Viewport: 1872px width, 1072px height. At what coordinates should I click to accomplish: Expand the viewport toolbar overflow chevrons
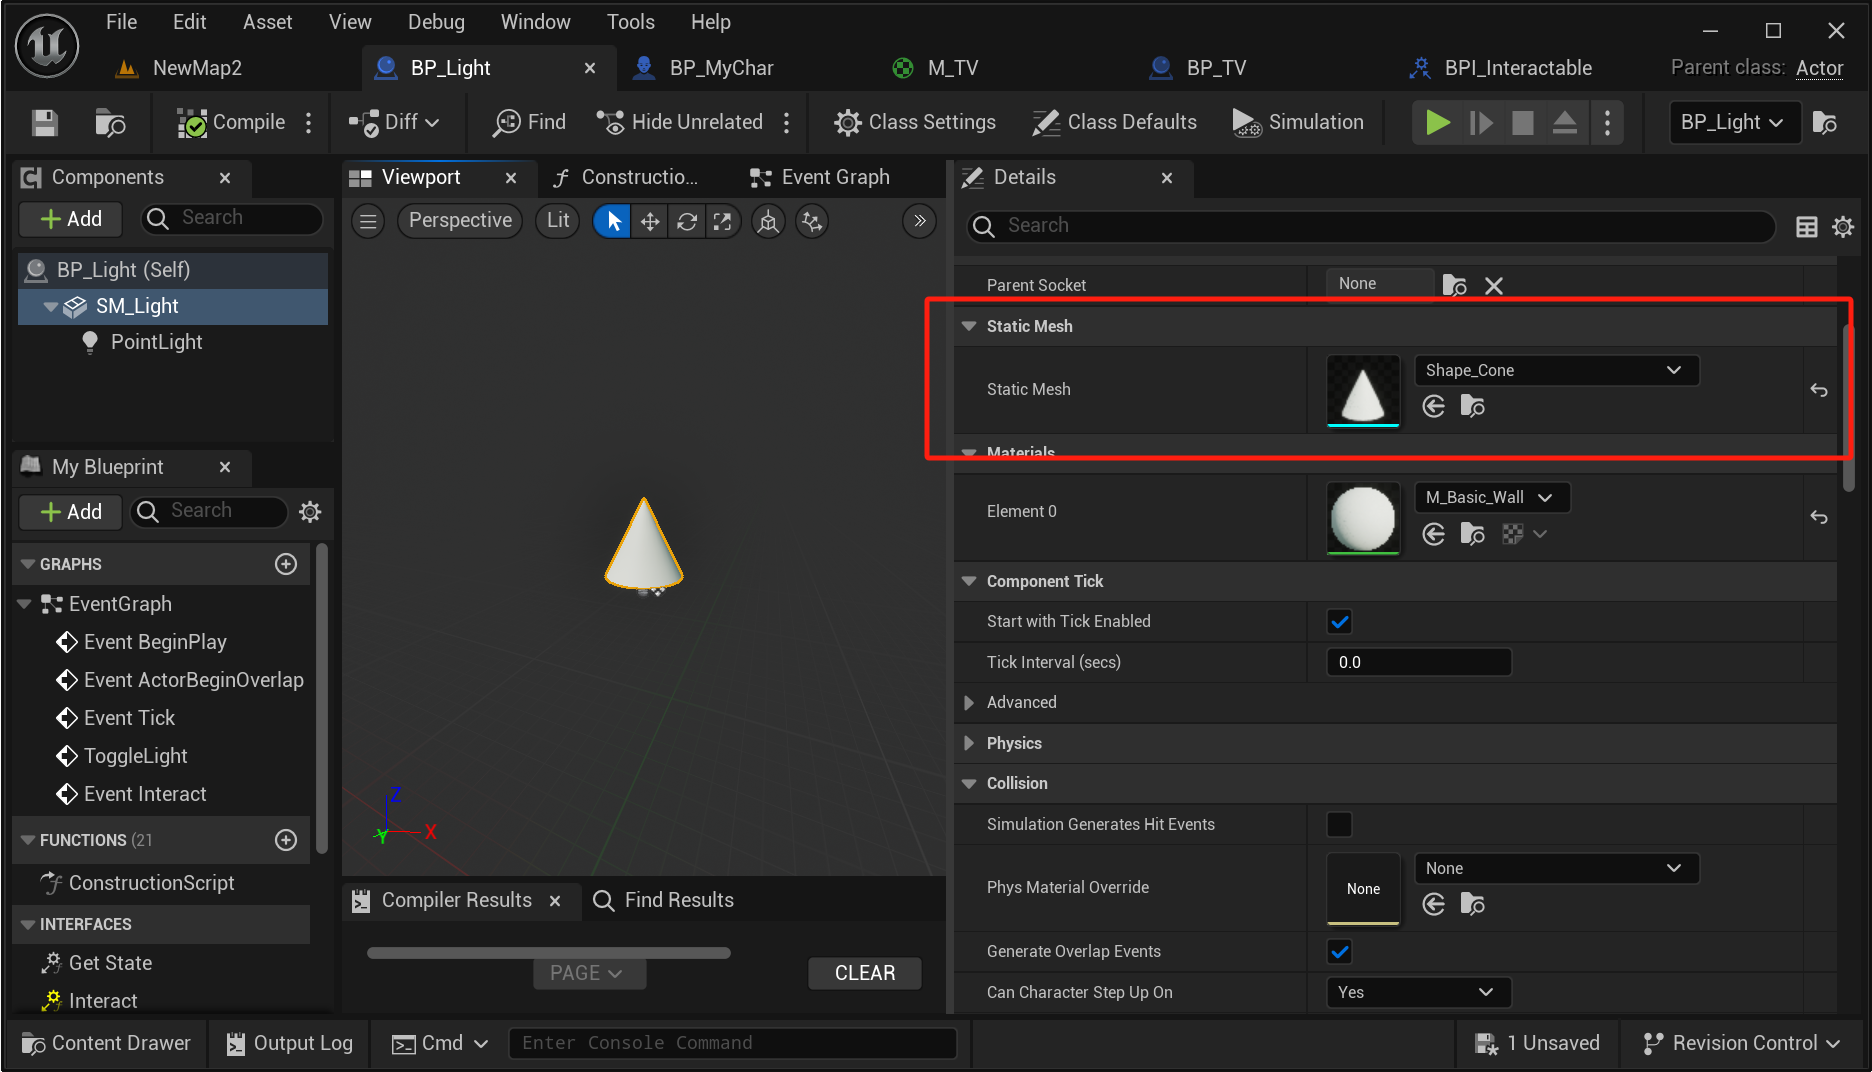coord(919,221)
